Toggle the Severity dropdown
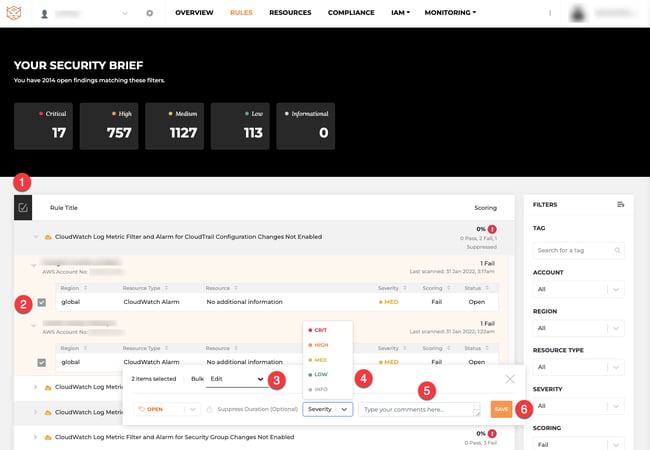 click(327, 409)
